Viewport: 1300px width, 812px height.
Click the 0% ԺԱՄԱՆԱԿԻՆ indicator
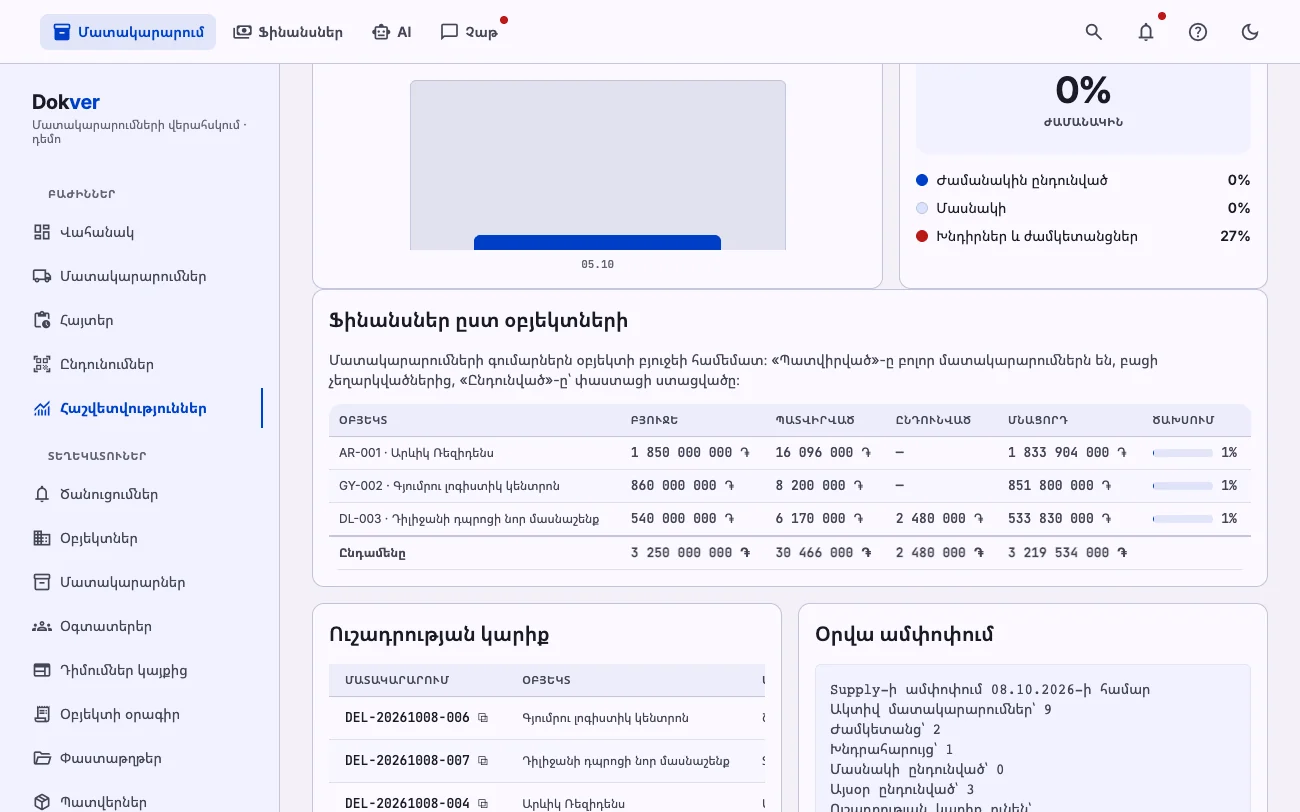click(x=1083, y=100)
